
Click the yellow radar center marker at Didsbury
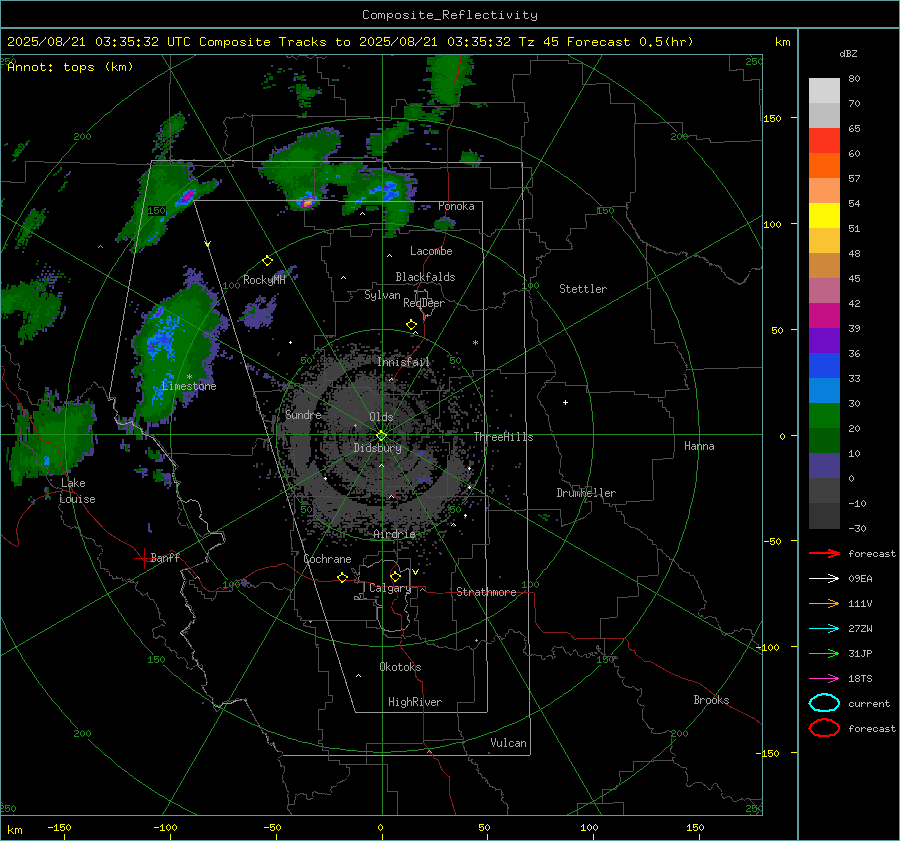click(381, 436)
